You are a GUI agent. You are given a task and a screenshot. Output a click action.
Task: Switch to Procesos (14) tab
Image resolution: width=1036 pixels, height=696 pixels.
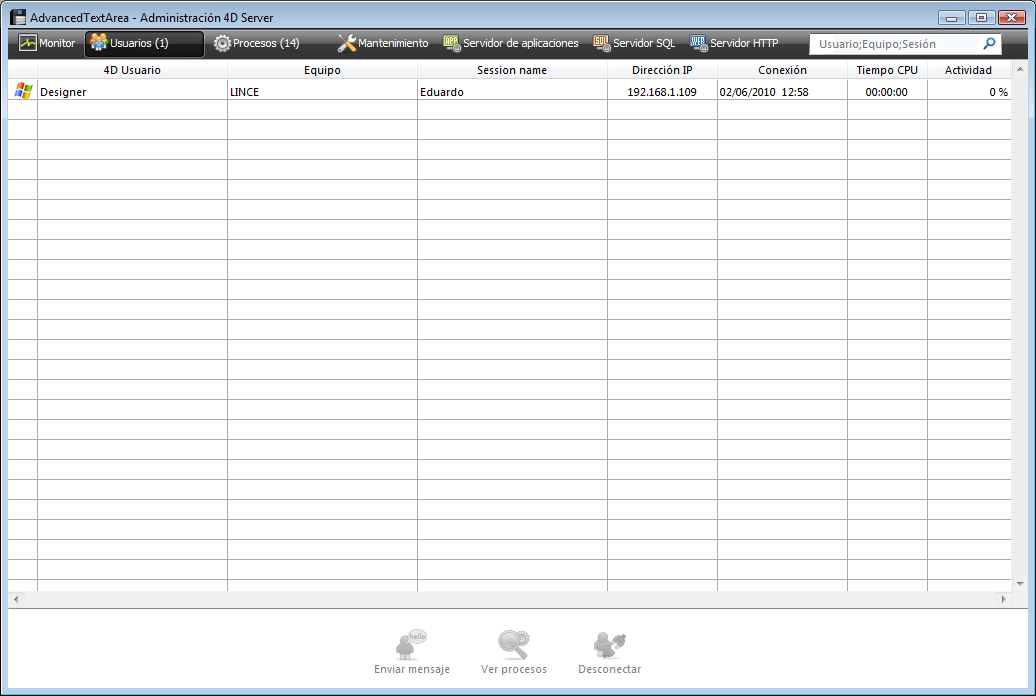click(x=257, y=44)
